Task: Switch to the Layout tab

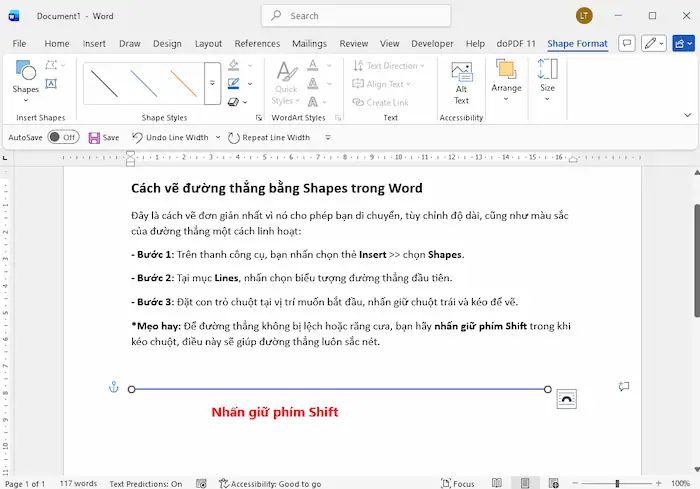Action: coord(208,44)
